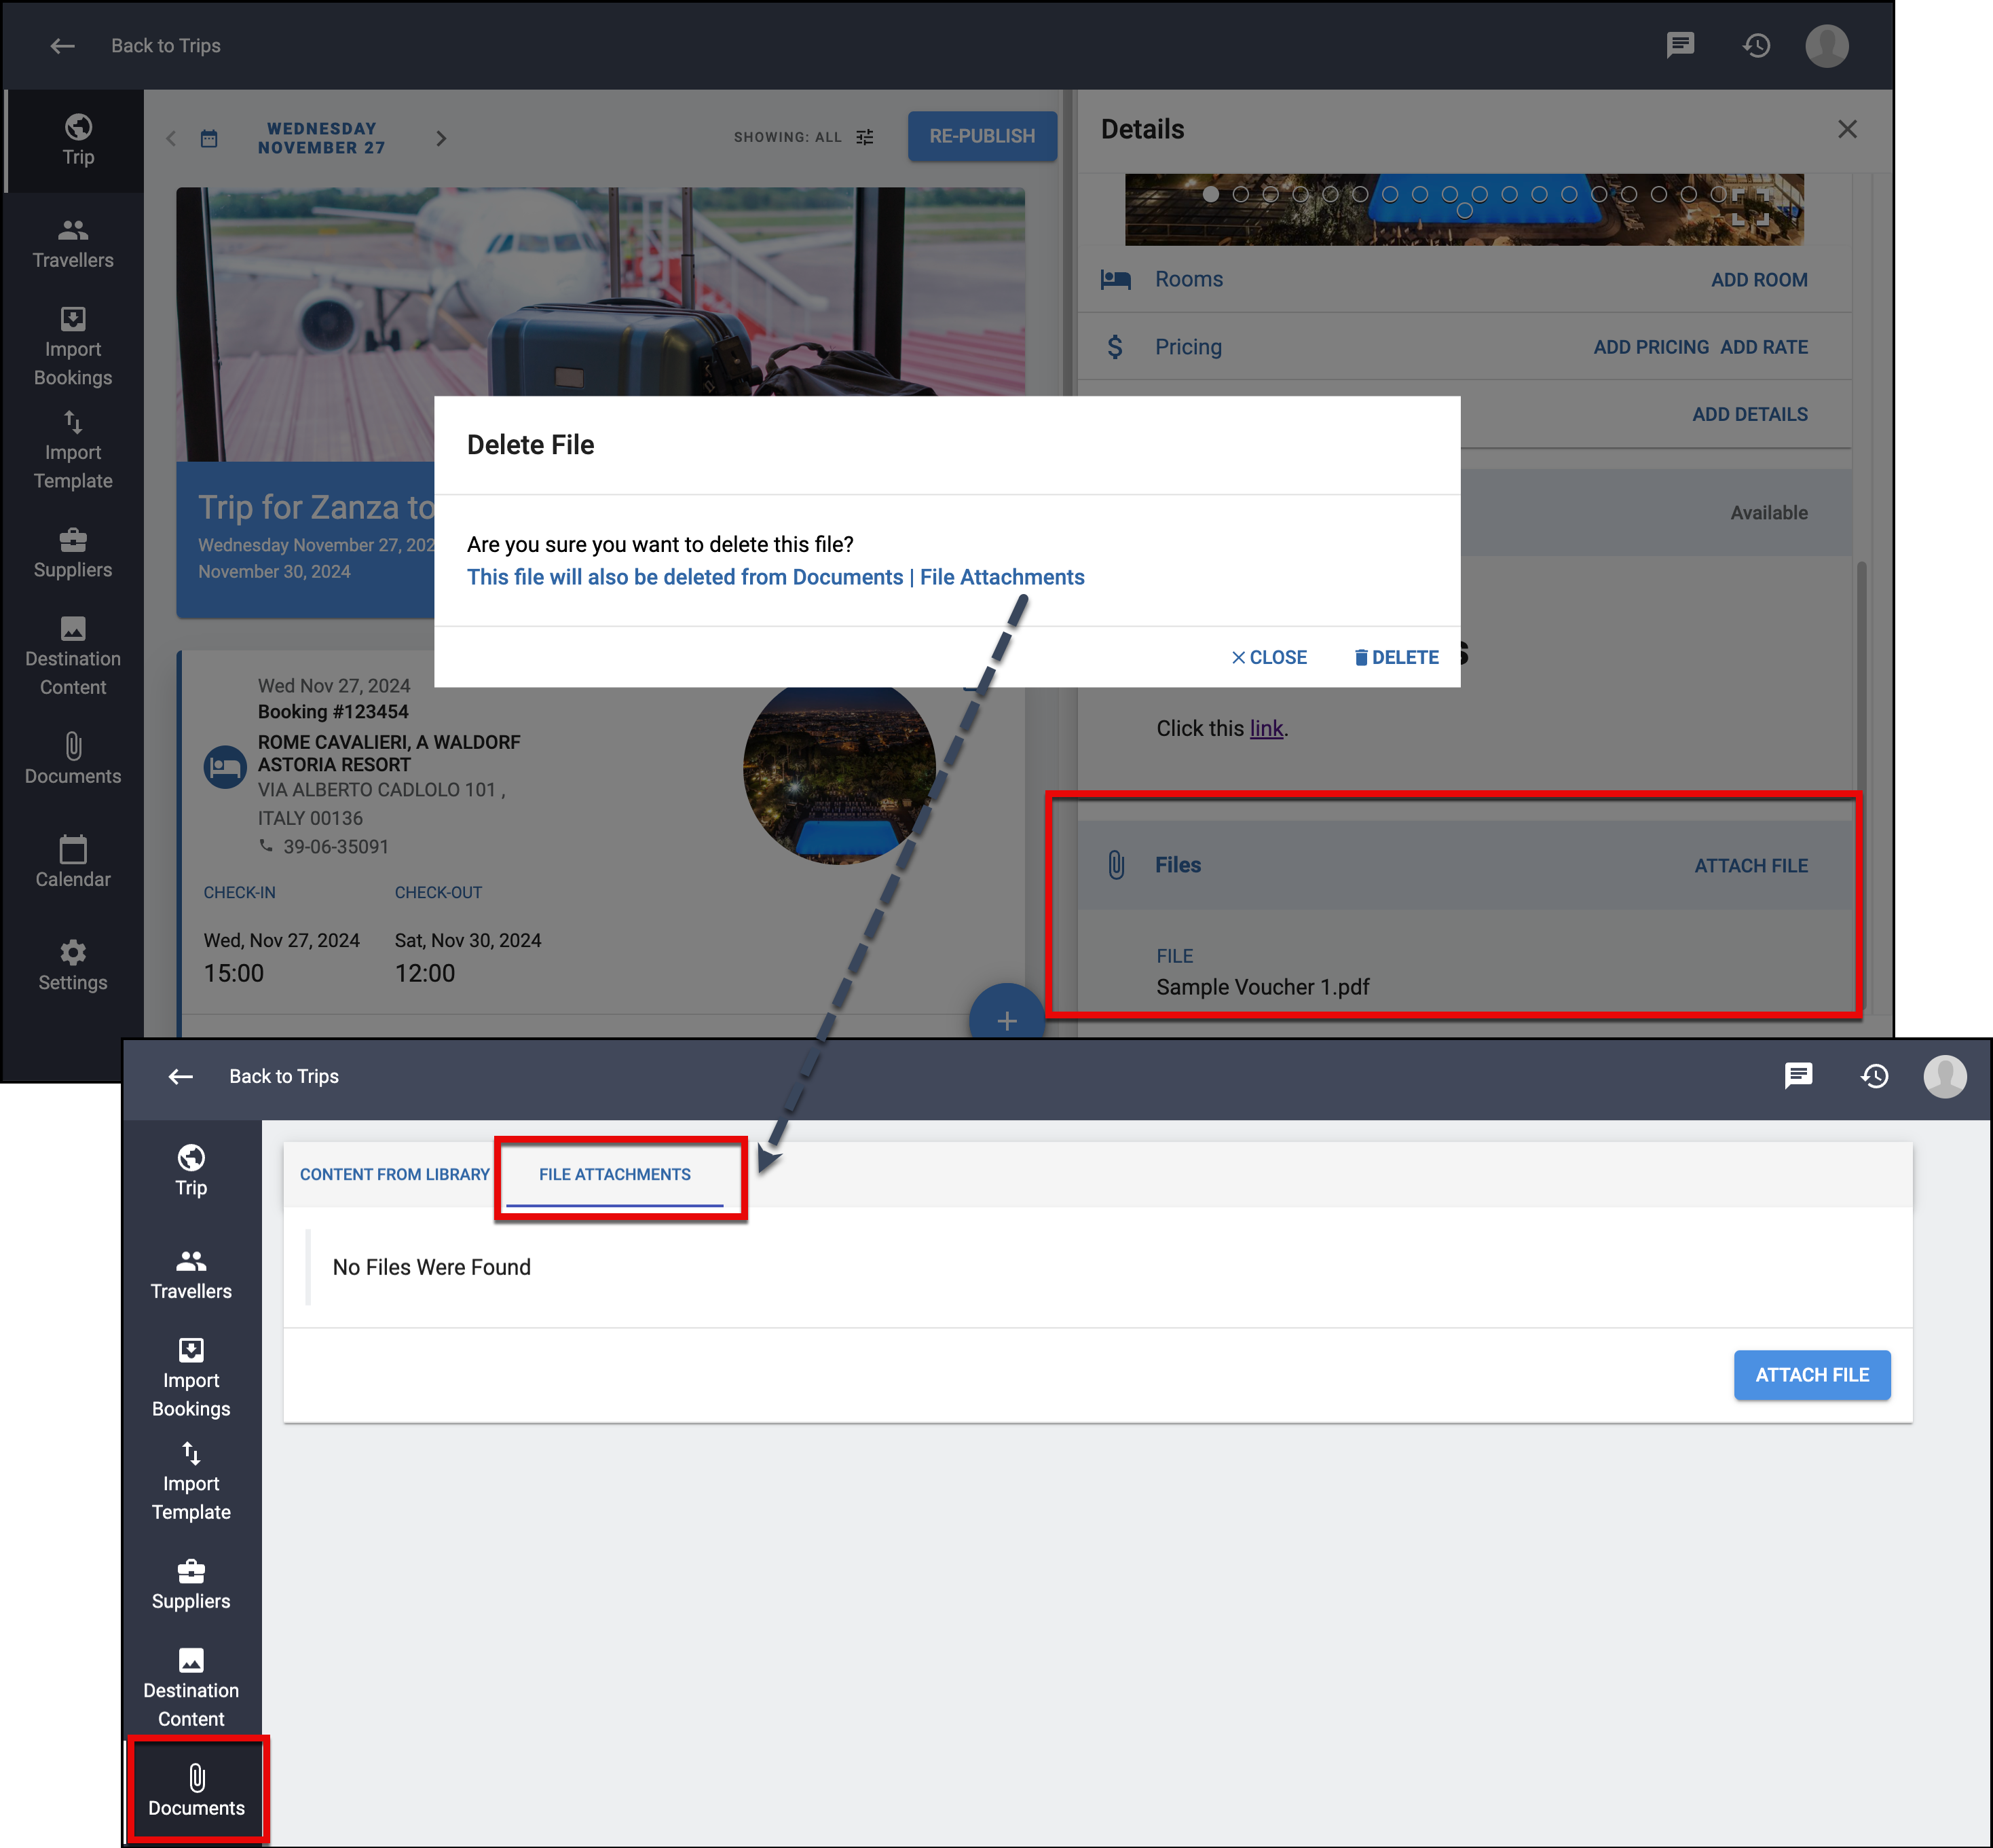Click ADD PRICING in Details panel
The width and height of the screenshot is (1993, 1848).
click(1651, 347)
